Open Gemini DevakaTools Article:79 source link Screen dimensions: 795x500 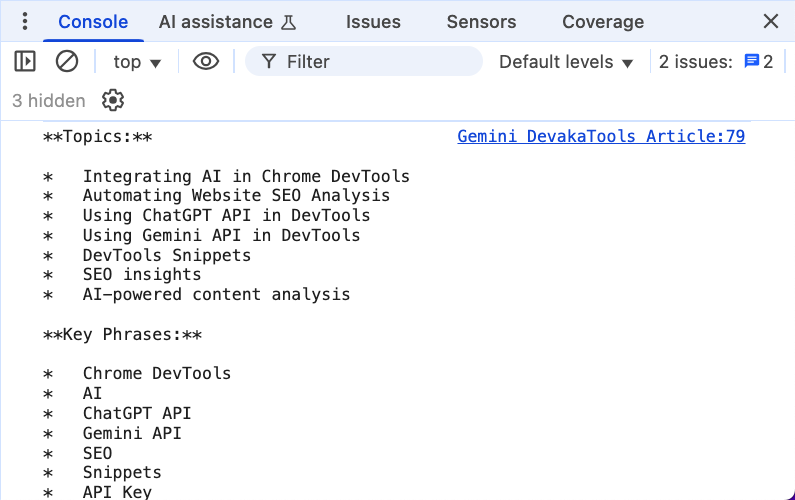[x=601, y=136]
